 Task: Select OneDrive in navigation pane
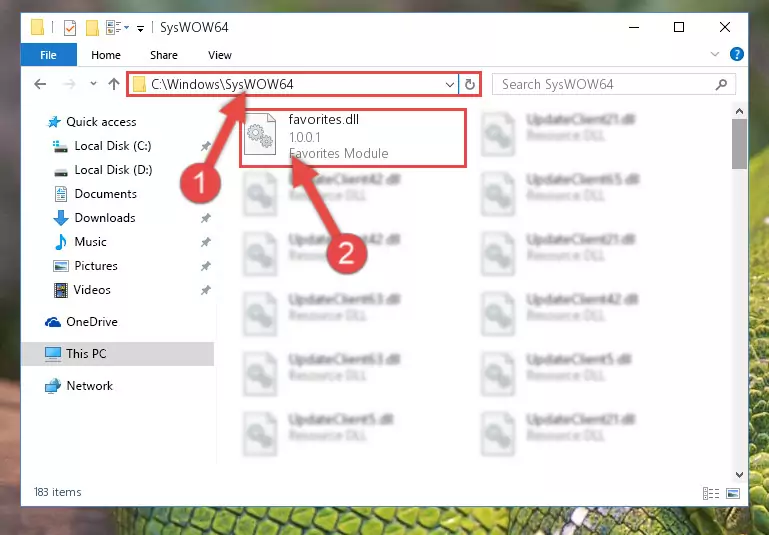click(x=92, y=322)
